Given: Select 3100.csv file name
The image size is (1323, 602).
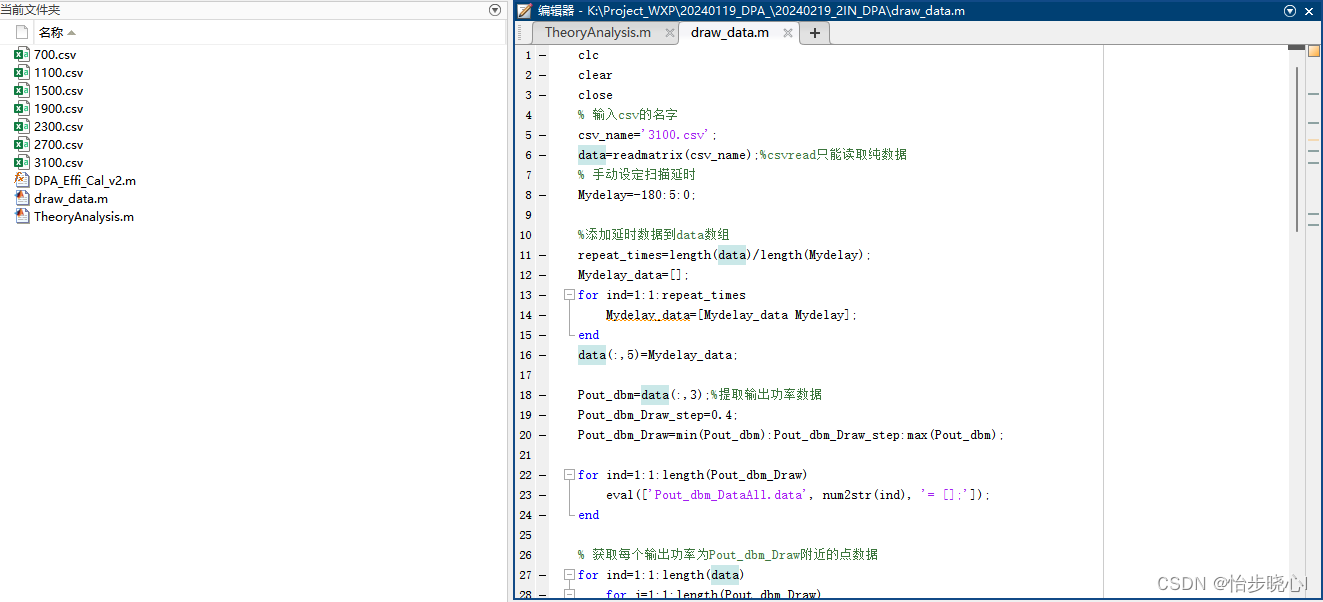Looking at the screenshot, I should click(59, 163).
